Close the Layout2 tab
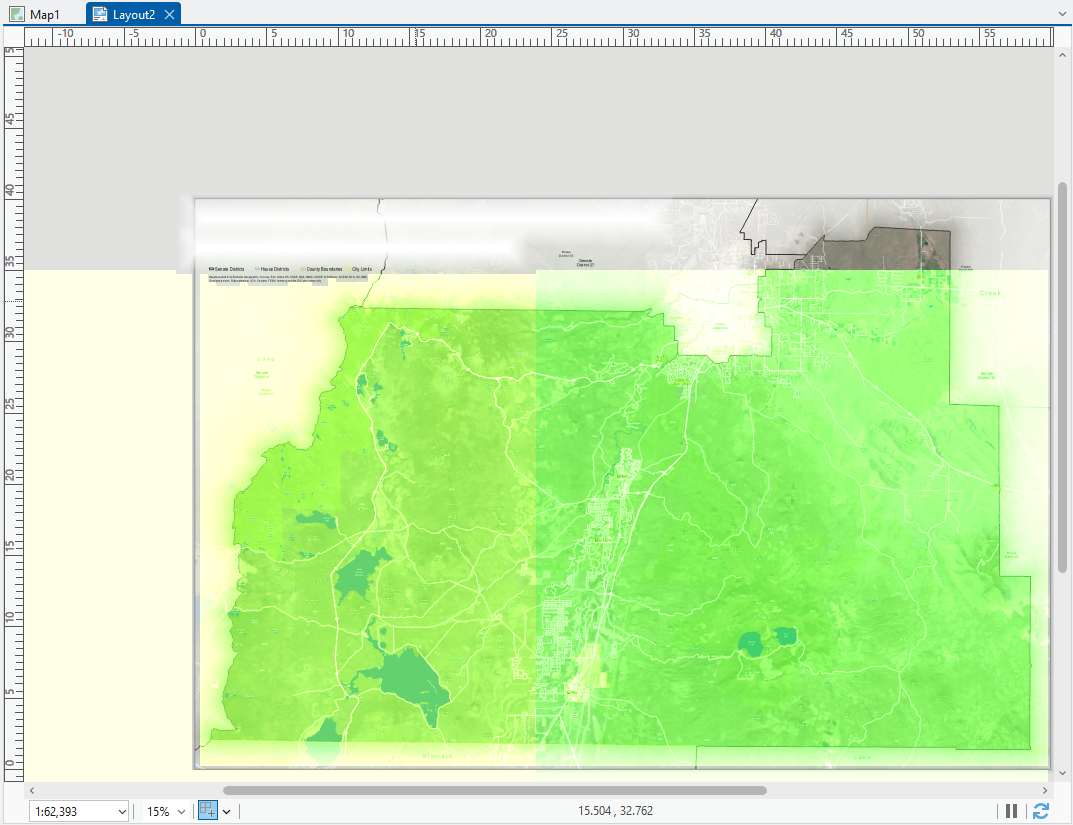Screen dimensions: 1073x825 click(x=170, y=14)
